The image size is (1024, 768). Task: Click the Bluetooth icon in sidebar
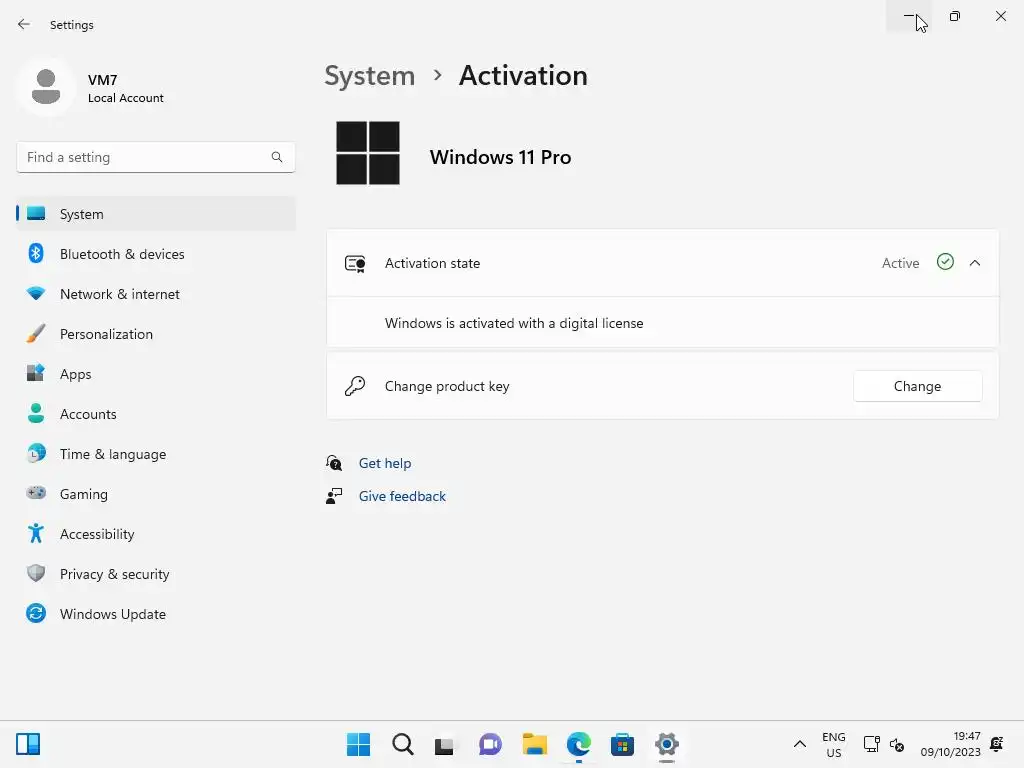pyautogui.click(x=36, y=253)
